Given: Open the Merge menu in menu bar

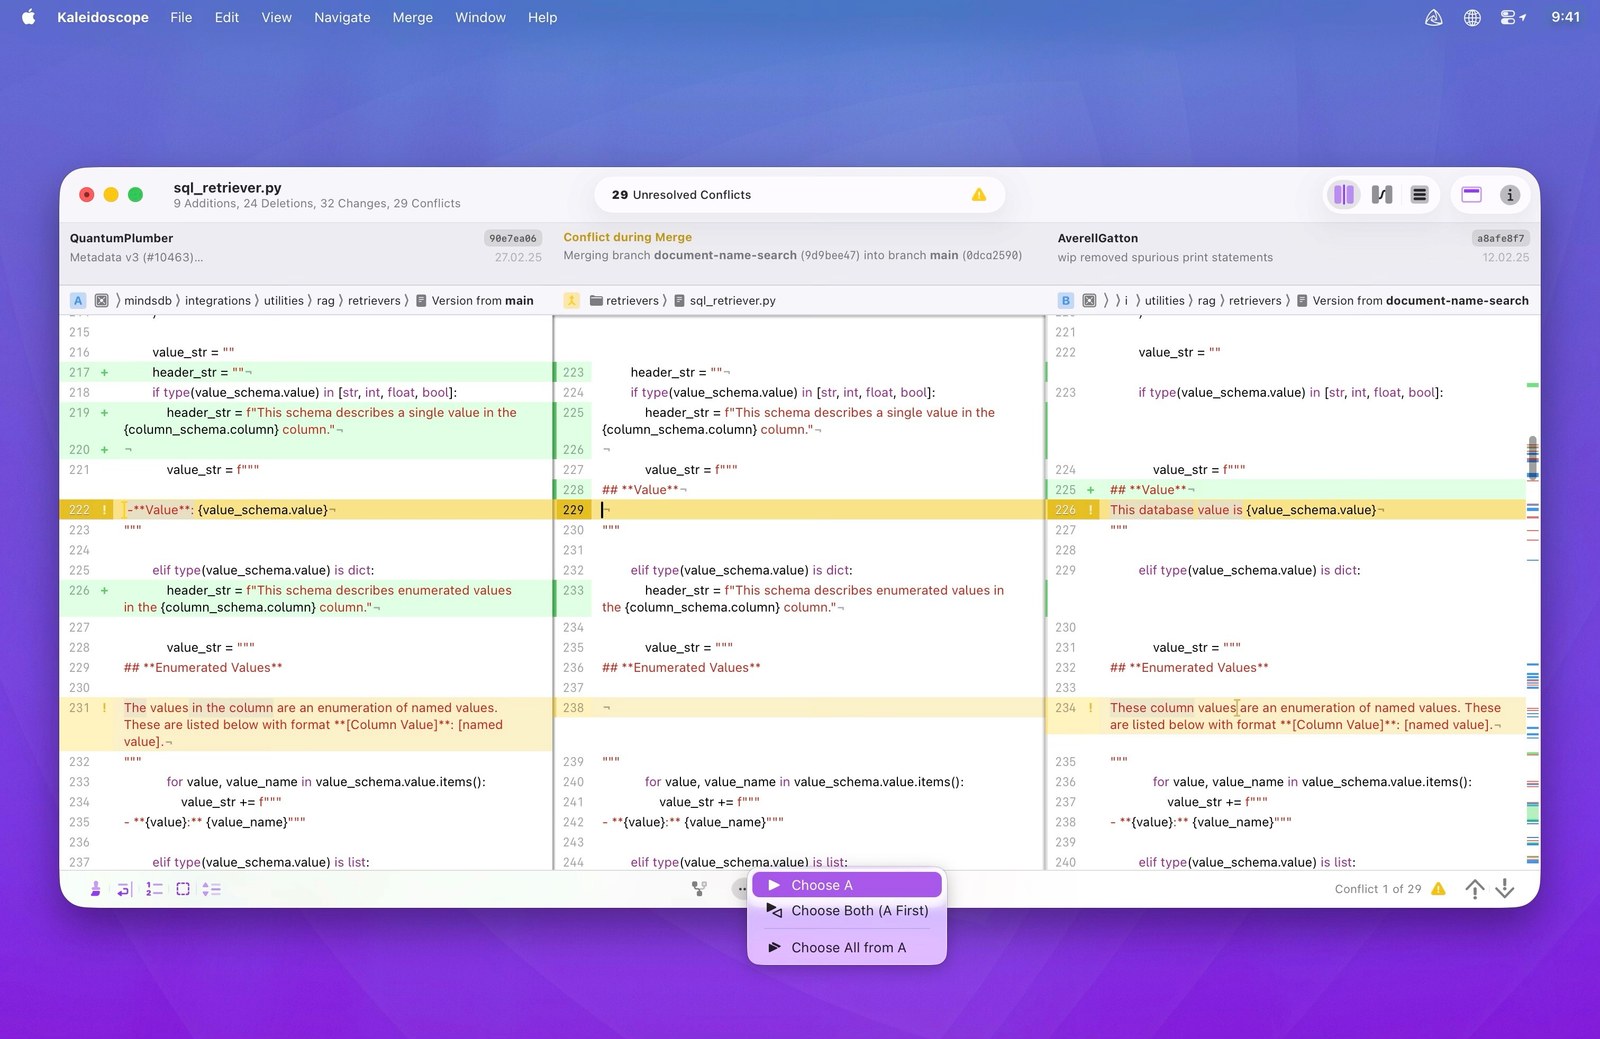Looking at the screenshot, I should [412, 17].
